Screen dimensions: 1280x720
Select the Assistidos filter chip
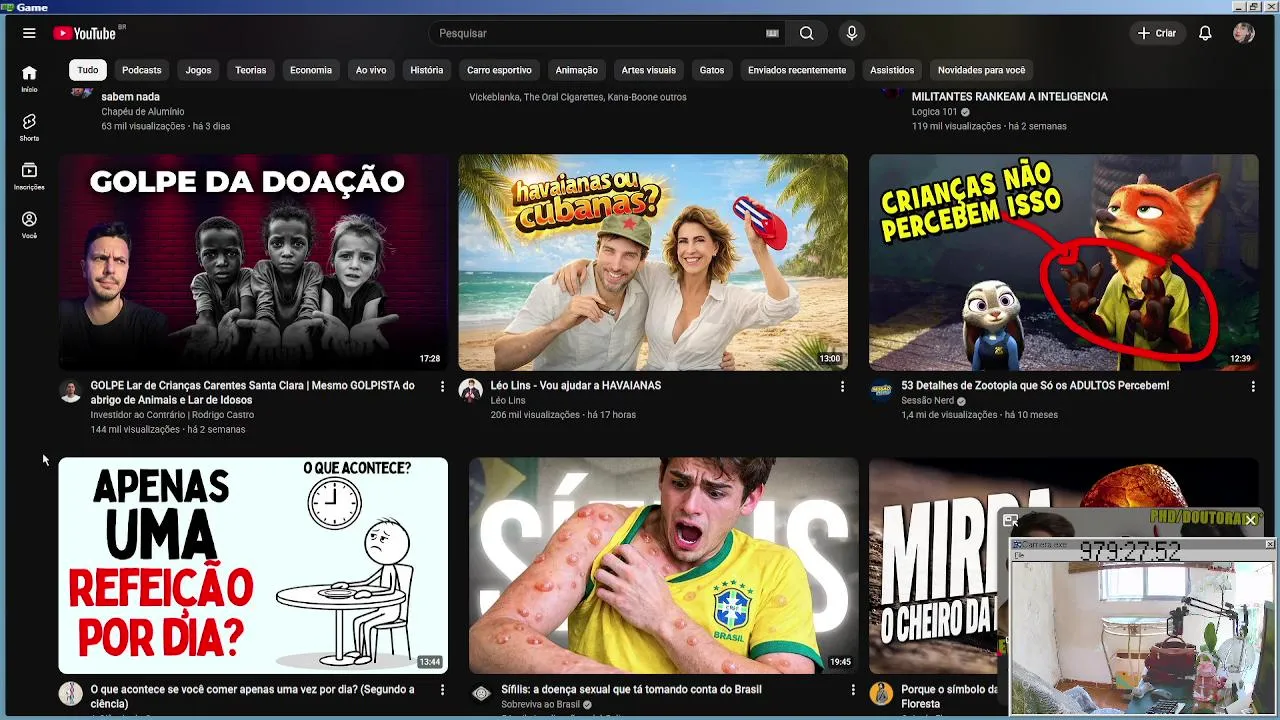point(892,70)
